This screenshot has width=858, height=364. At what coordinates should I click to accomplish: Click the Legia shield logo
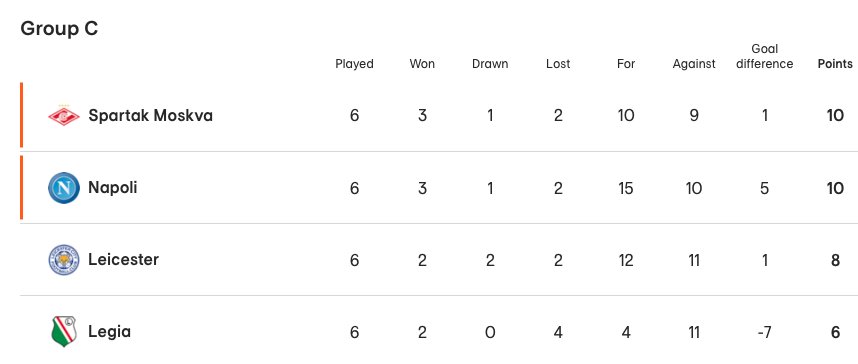point(63,332)
